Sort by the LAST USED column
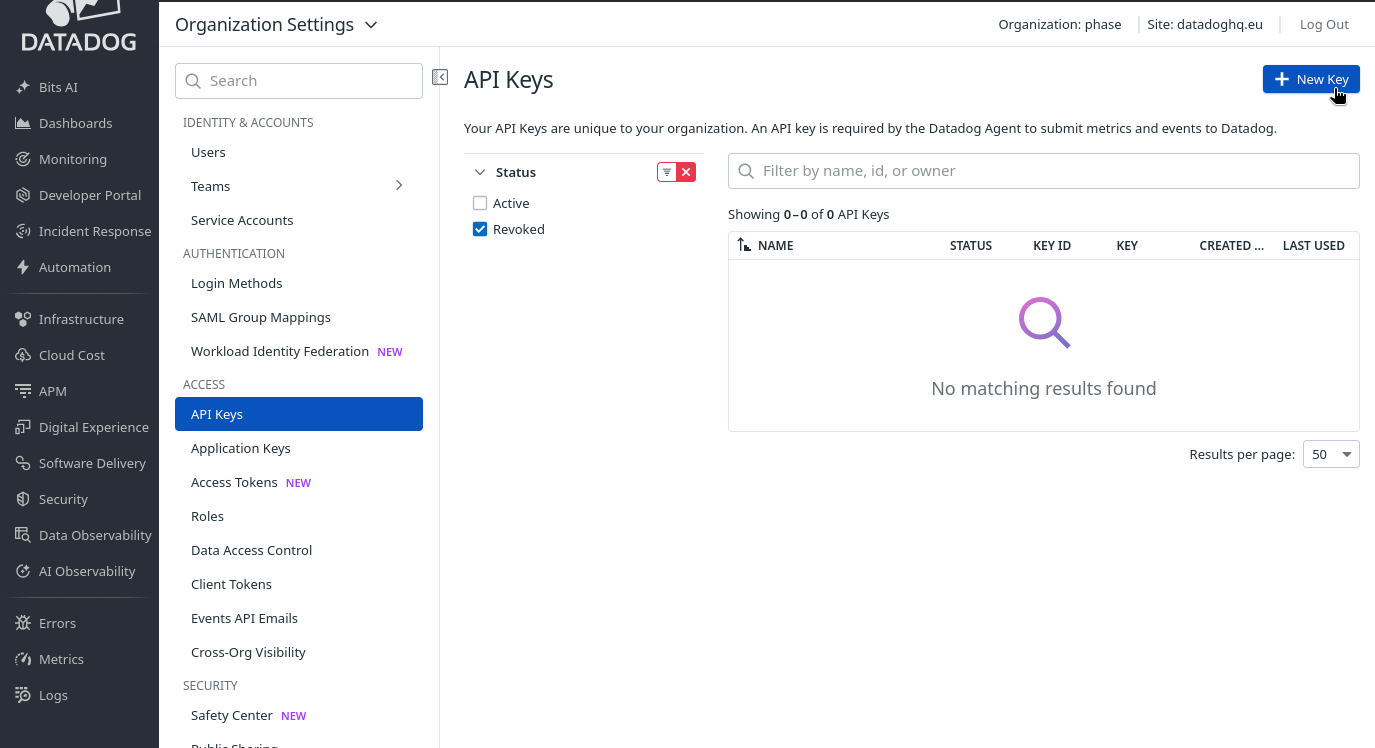The height and width of the screenshot is (748, 1375). pos(1314,245)
